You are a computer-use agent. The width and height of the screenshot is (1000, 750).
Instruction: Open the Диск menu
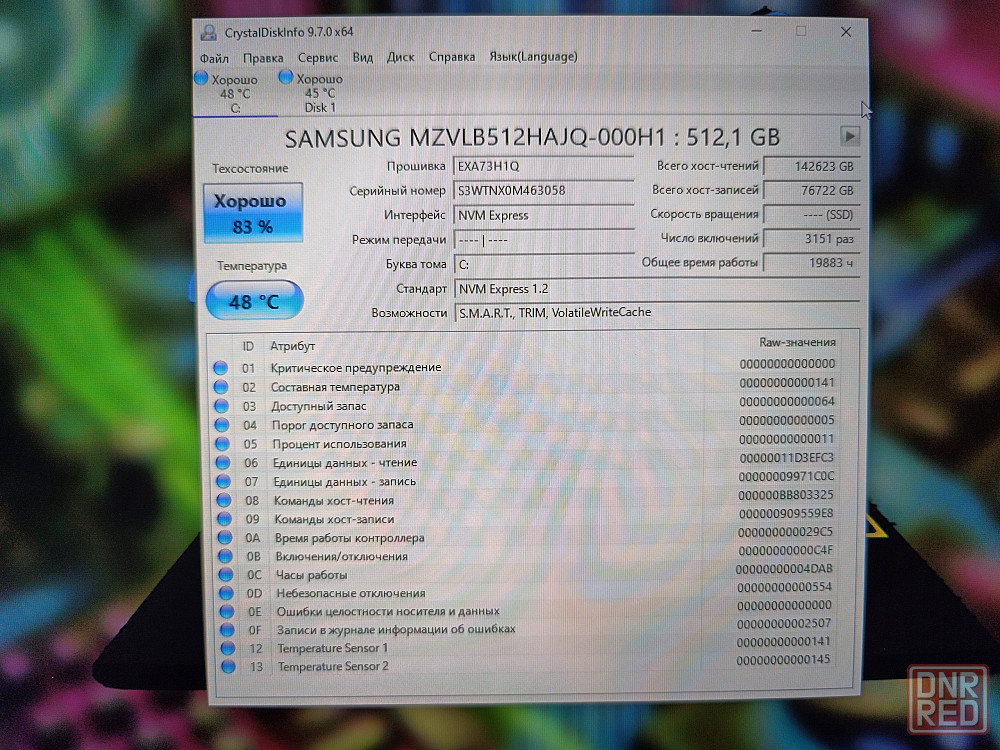(401, 57)
